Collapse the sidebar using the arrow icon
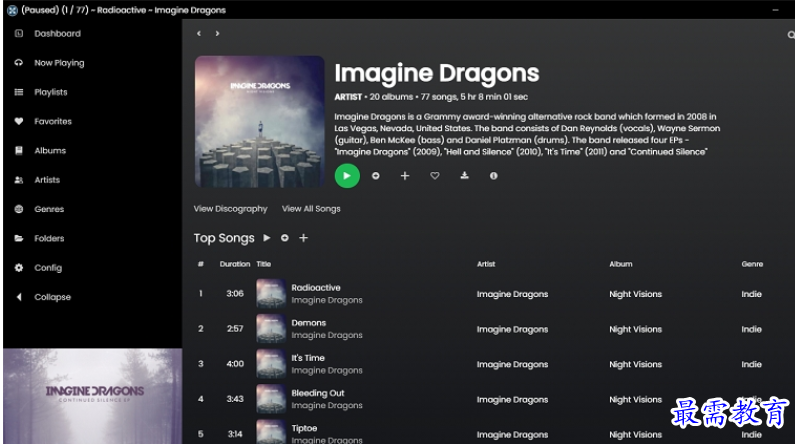795x444 pixels. pyautogui.click(x=19, y=297)
